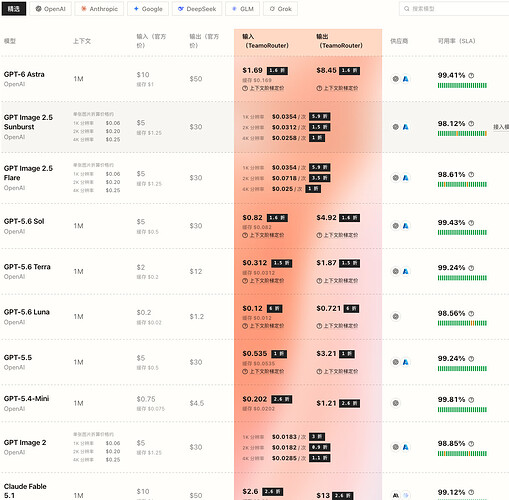Click OpenAI provider icon in GPT-5.5 row
The width and height of the screenshot is (509, 500).
pyautogui.click(x=395, y=362)
